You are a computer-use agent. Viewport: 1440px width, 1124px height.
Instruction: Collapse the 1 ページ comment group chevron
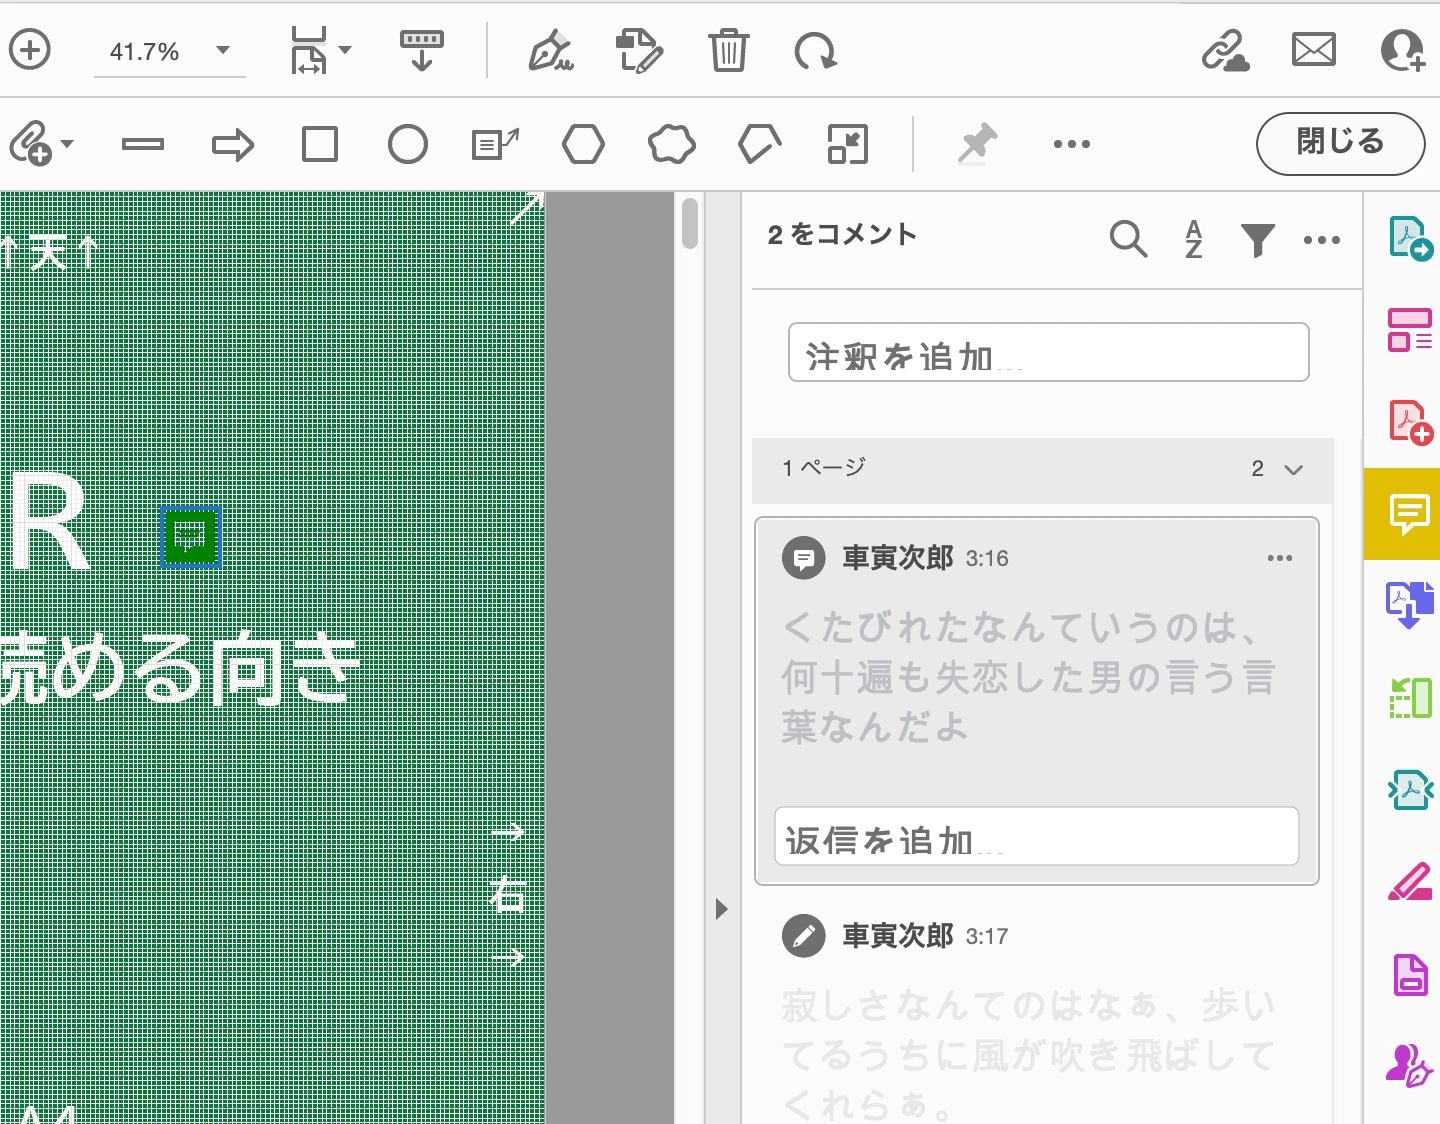(x=1293, y=469)
